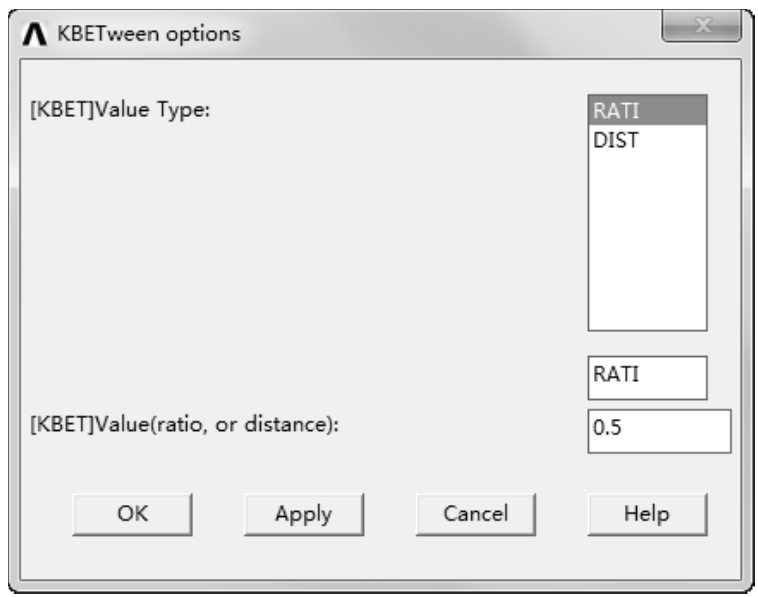Apply the 0.5 ratio without closing
Viewport: 758px width, 597px height.
(304, 514)
